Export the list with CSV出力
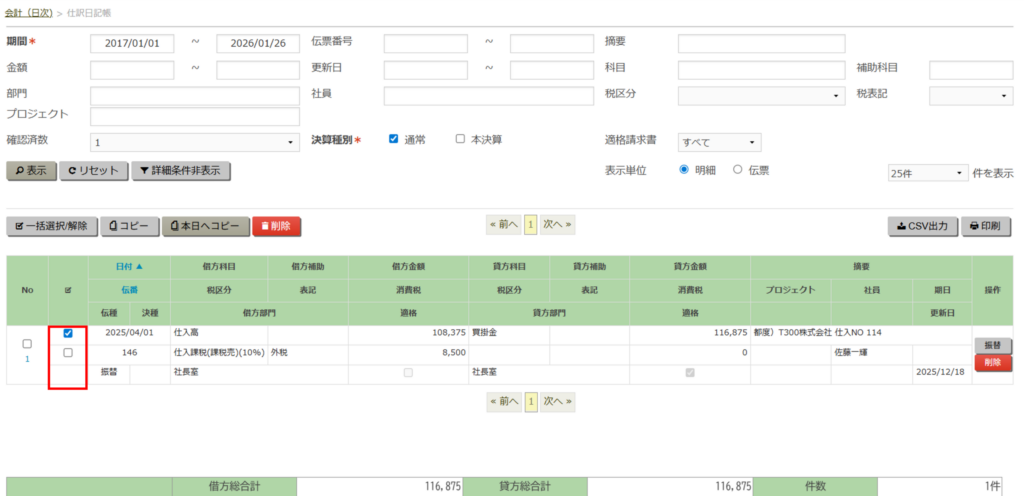The image size is (1024, 496). click(922, 226)
